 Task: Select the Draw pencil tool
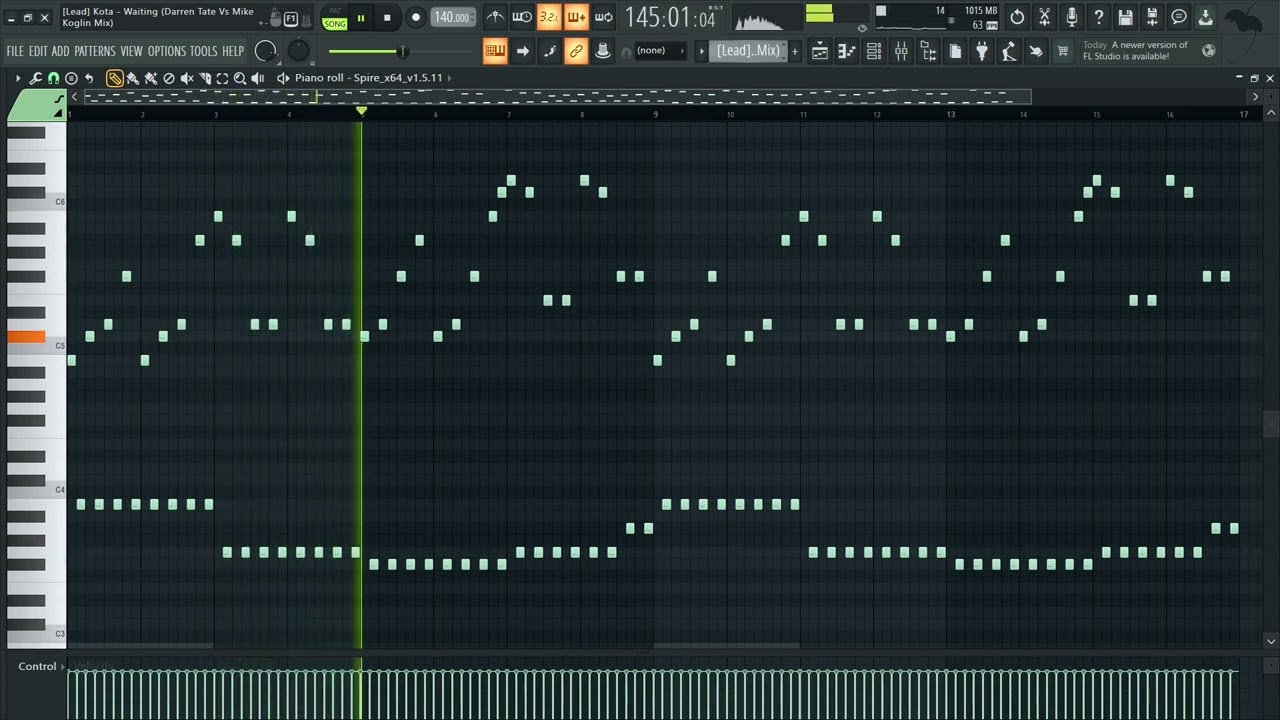pyautogui.click(x=114, y=78)
